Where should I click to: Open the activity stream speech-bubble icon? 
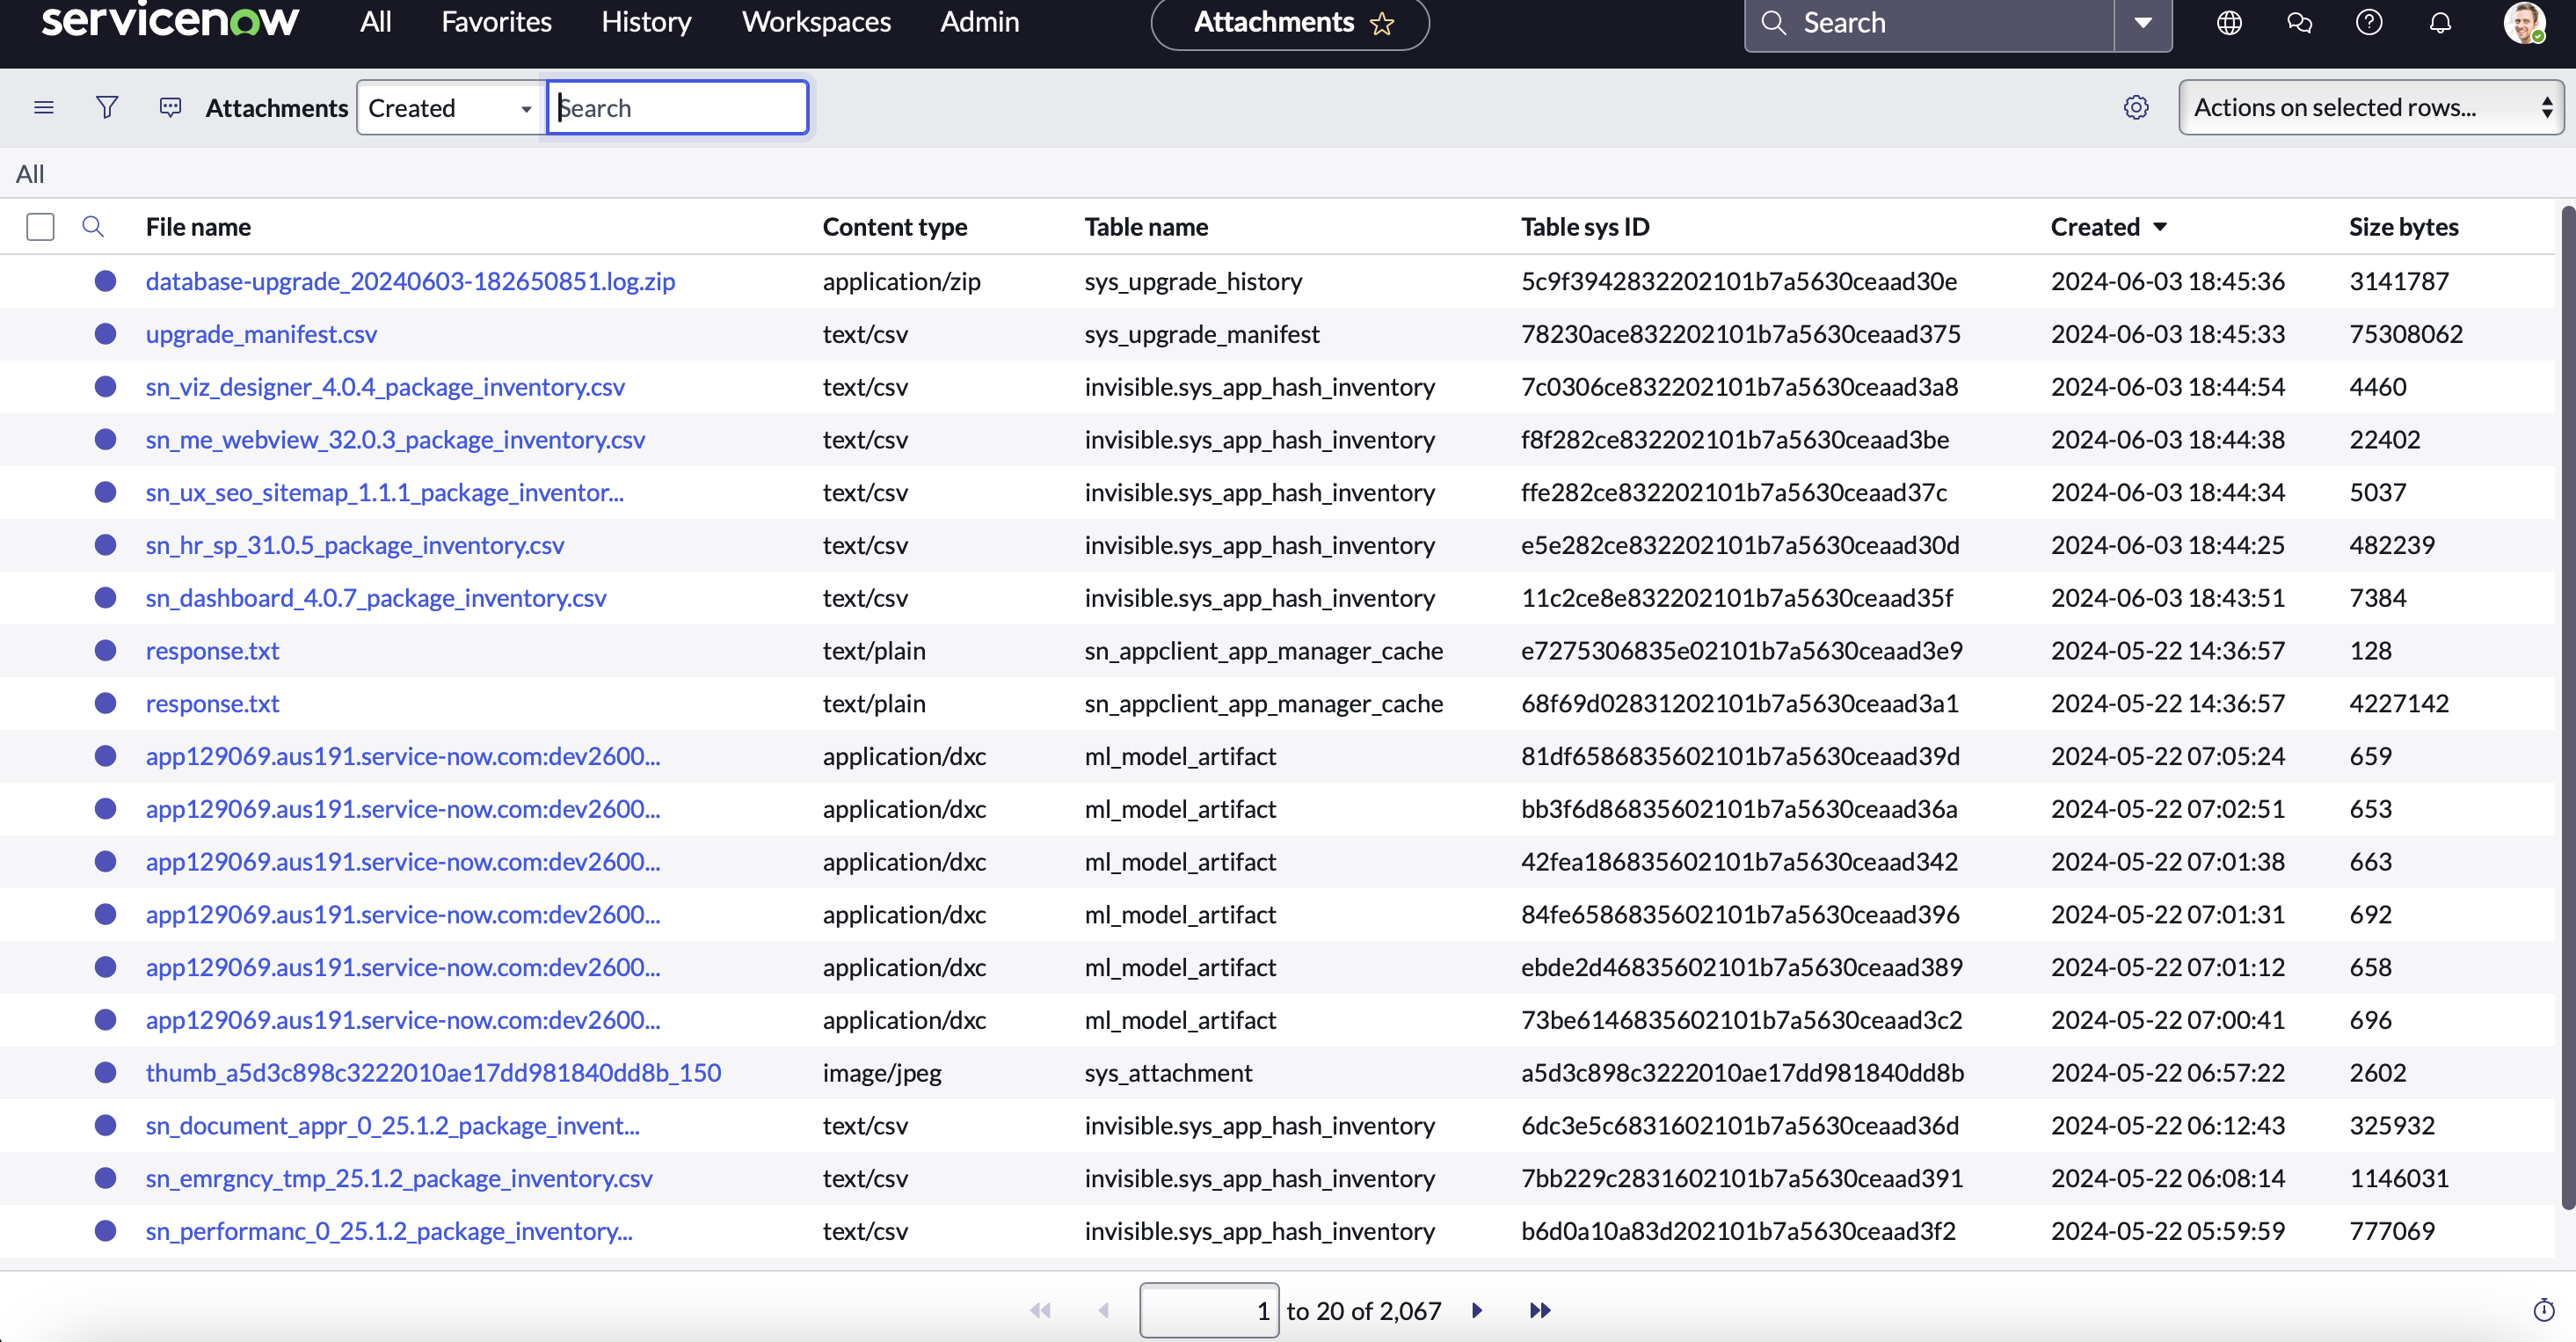click(171, 107)
